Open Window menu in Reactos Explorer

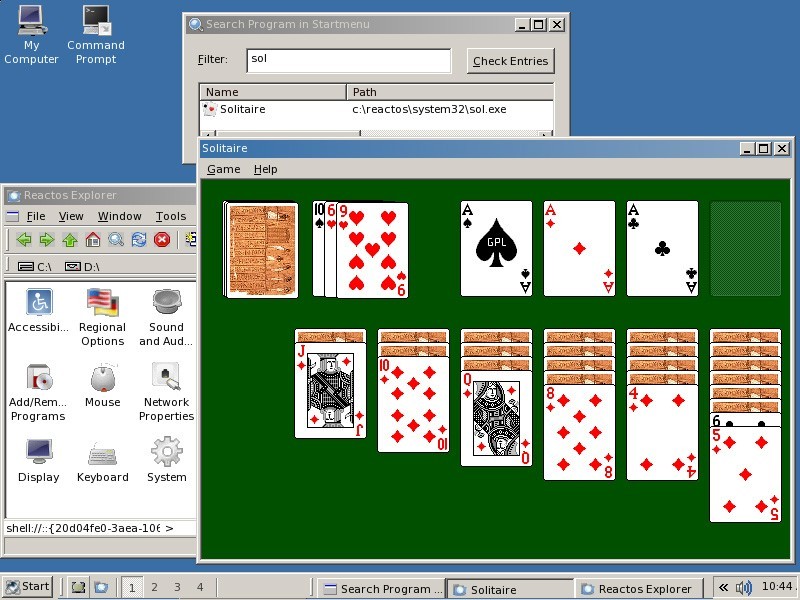tap(119, 216)
